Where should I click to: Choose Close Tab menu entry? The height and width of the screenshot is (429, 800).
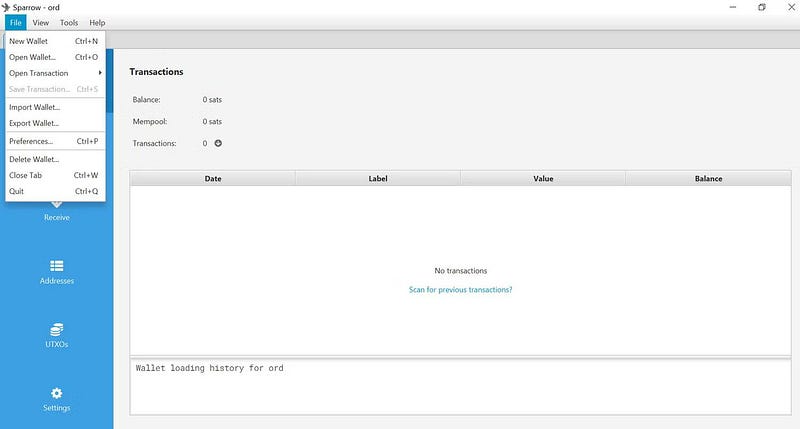(x=55, y=175)
